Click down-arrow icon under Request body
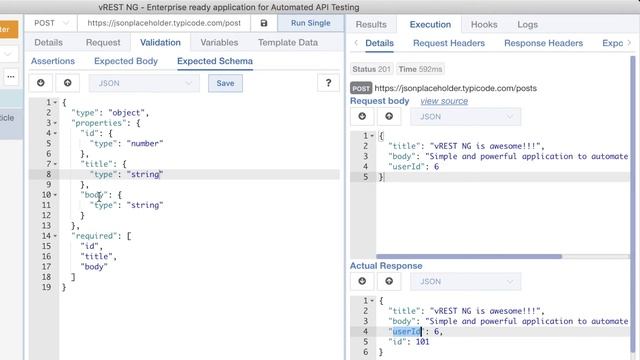640x360 pixels. point(362,116)
